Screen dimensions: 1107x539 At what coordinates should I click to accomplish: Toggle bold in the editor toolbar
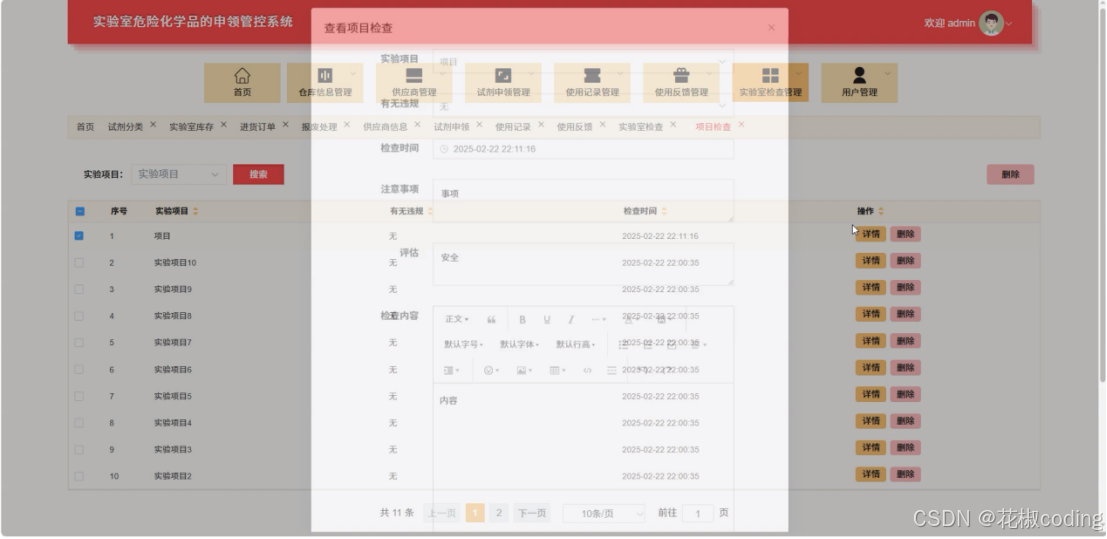[522, 320]
